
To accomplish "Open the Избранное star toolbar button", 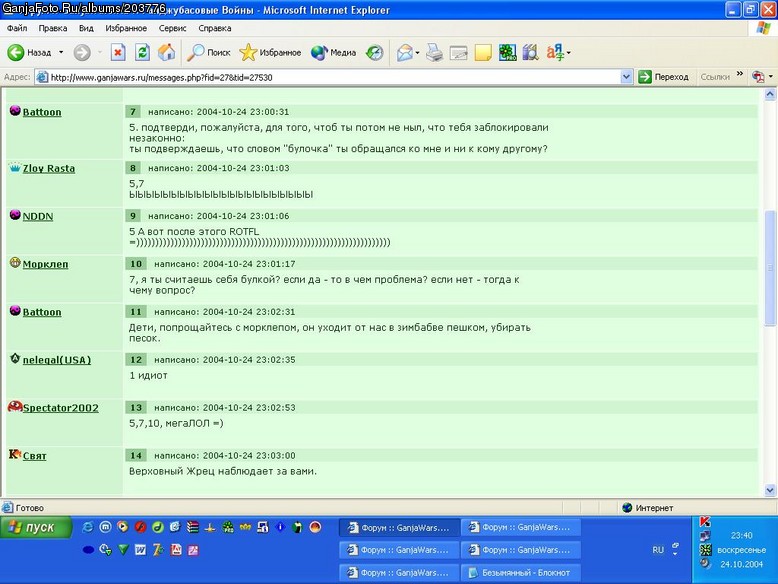I will coord(270,52).
